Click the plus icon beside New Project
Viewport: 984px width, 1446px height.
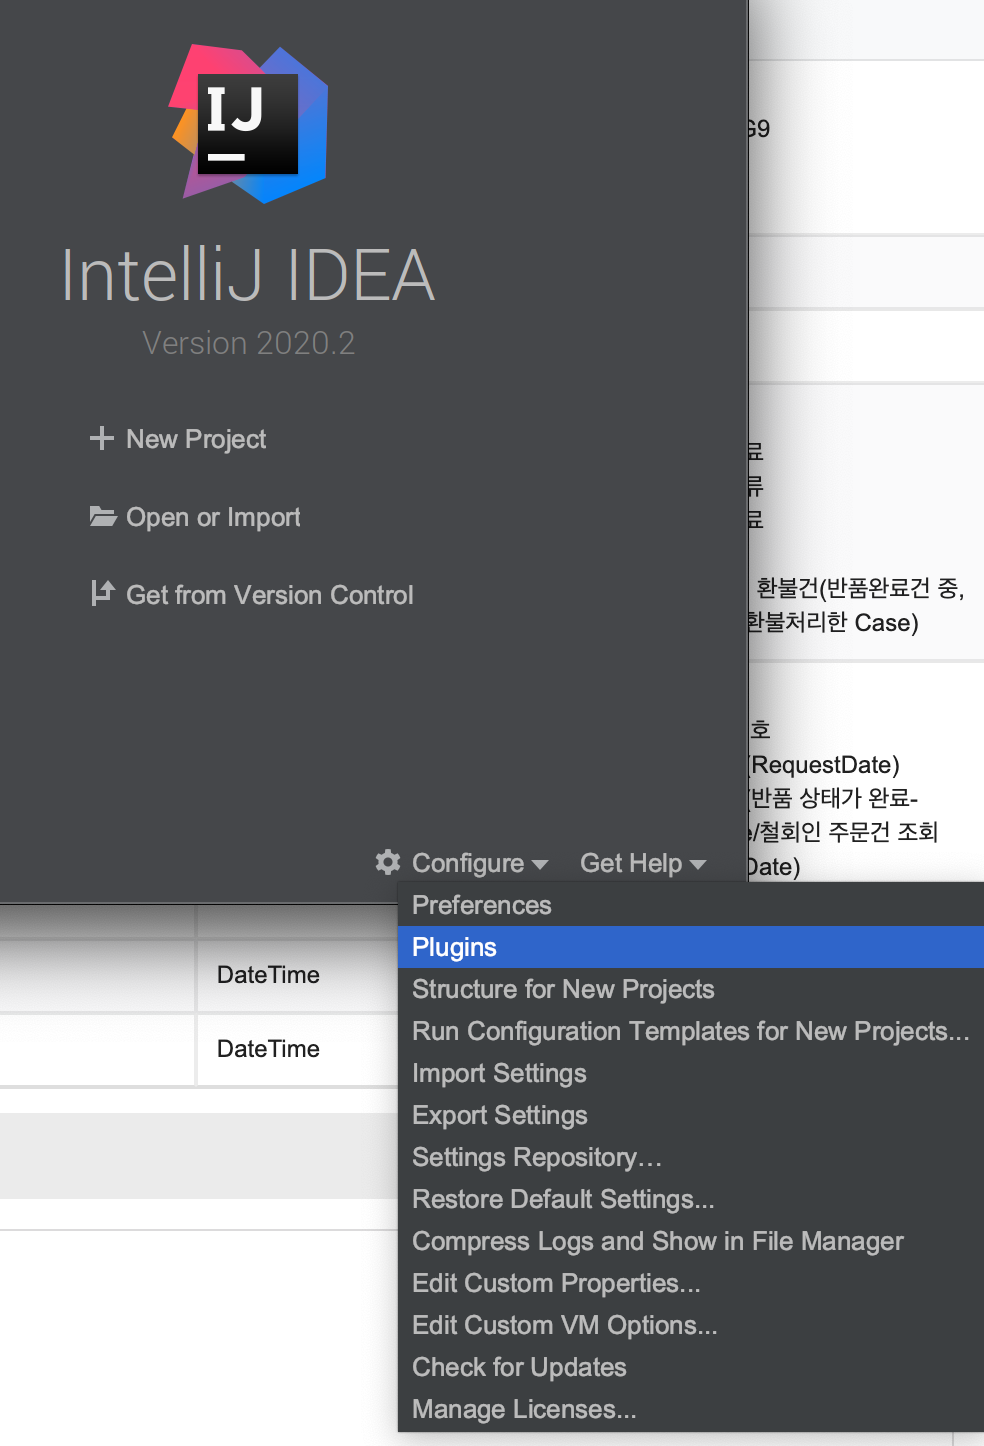[x=101, y=438]
